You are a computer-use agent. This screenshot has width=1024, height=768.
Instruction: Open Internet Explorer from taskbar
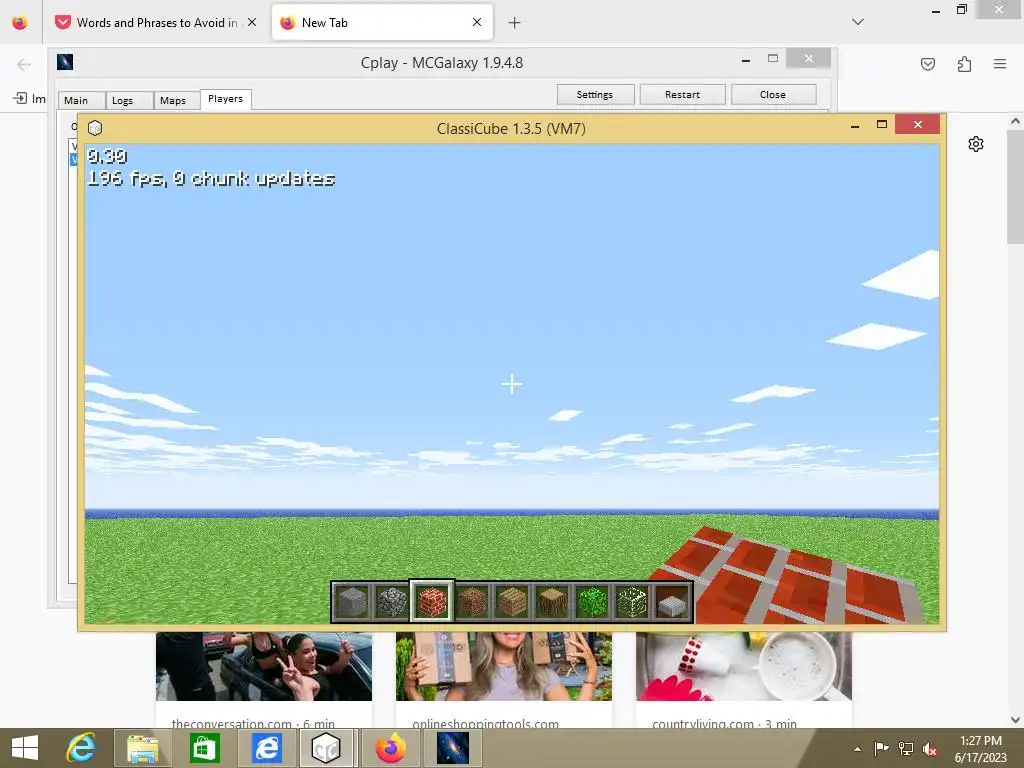82,748
